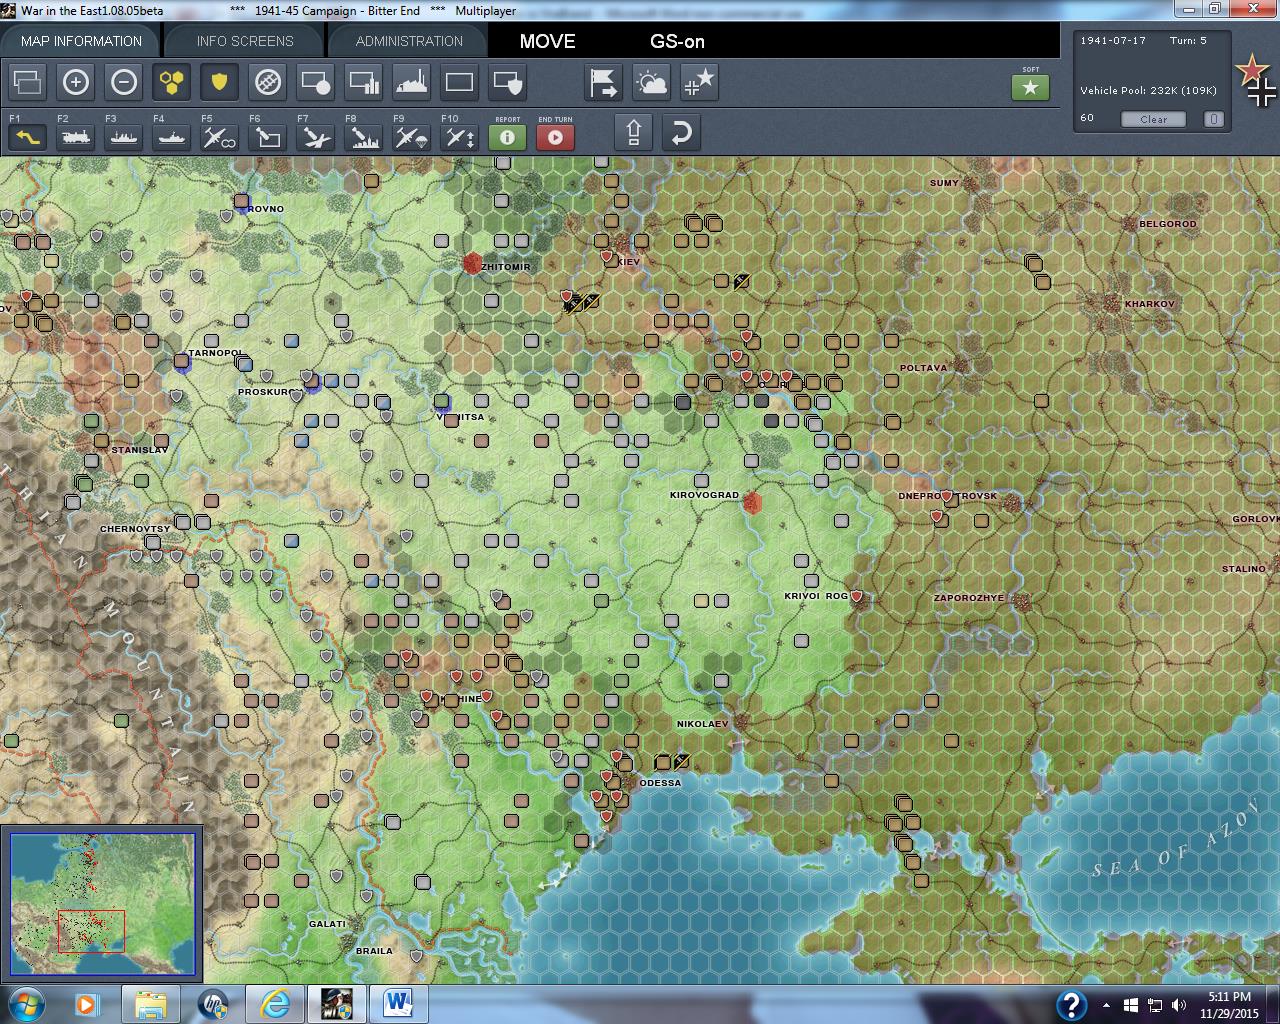Open Windows Media Player from taskbar

click(88, 1004)
